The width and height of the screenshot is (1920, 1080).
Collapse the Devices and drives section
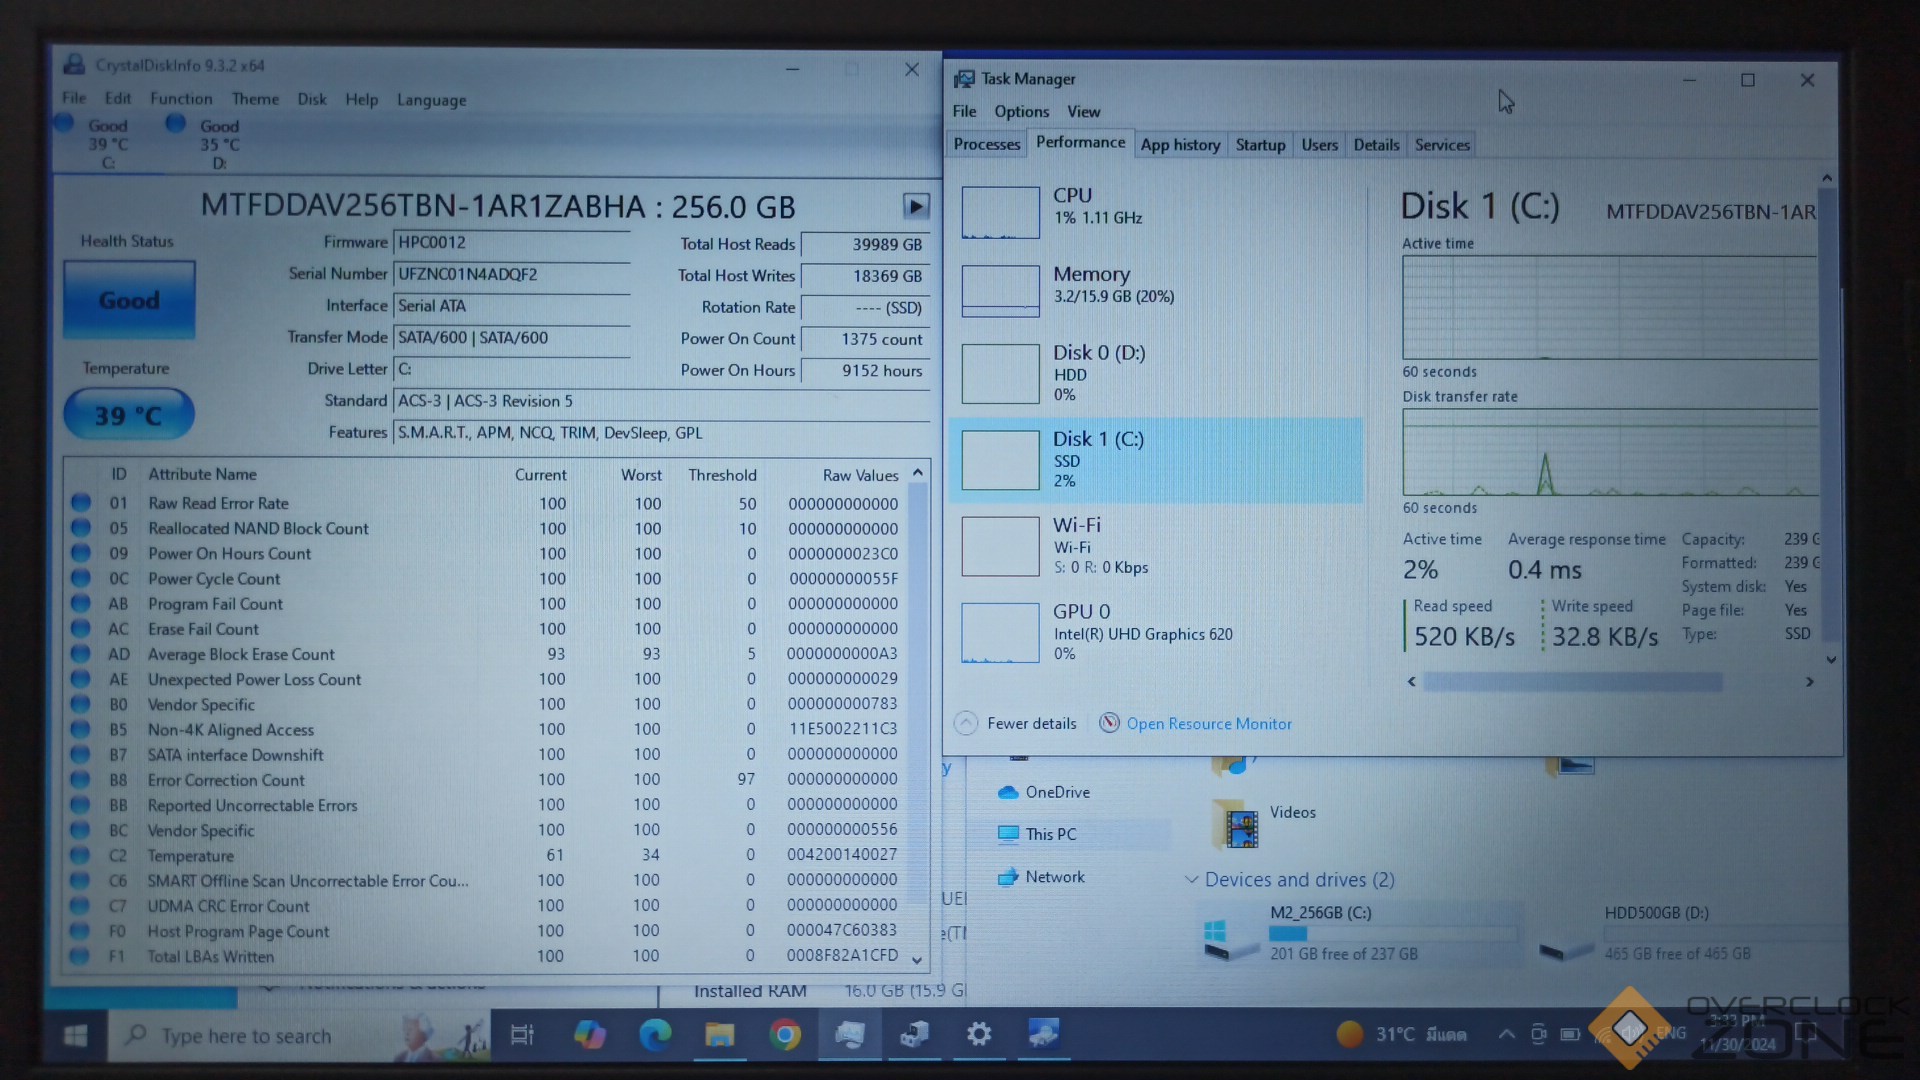(x=1191, y=880)
